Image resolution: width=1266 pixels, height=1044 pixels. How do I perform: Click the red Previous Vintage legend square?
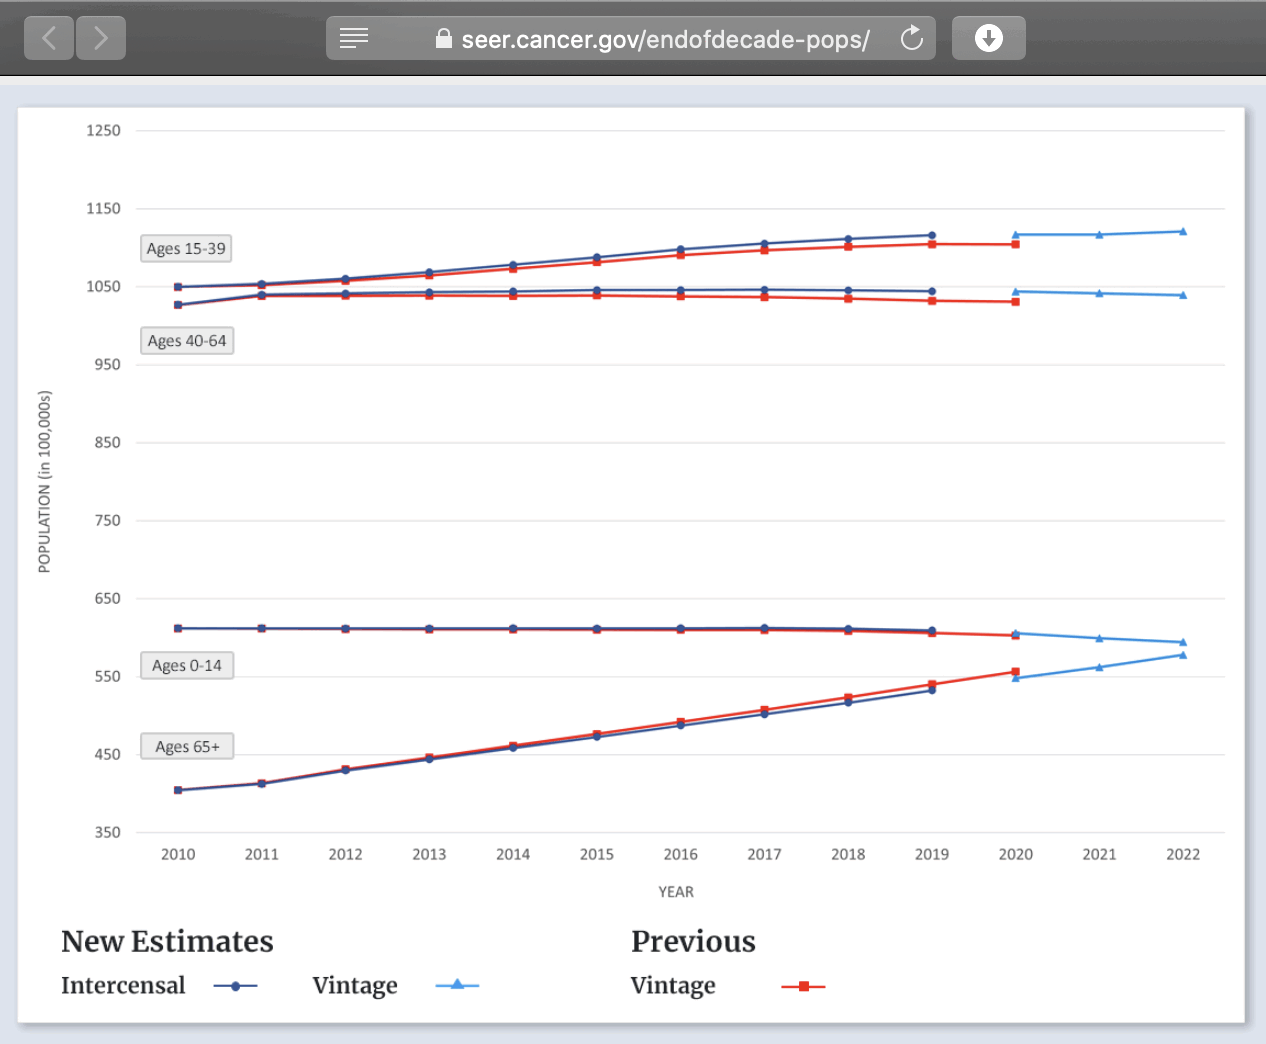pyautogui.click(x=803, y=986)
